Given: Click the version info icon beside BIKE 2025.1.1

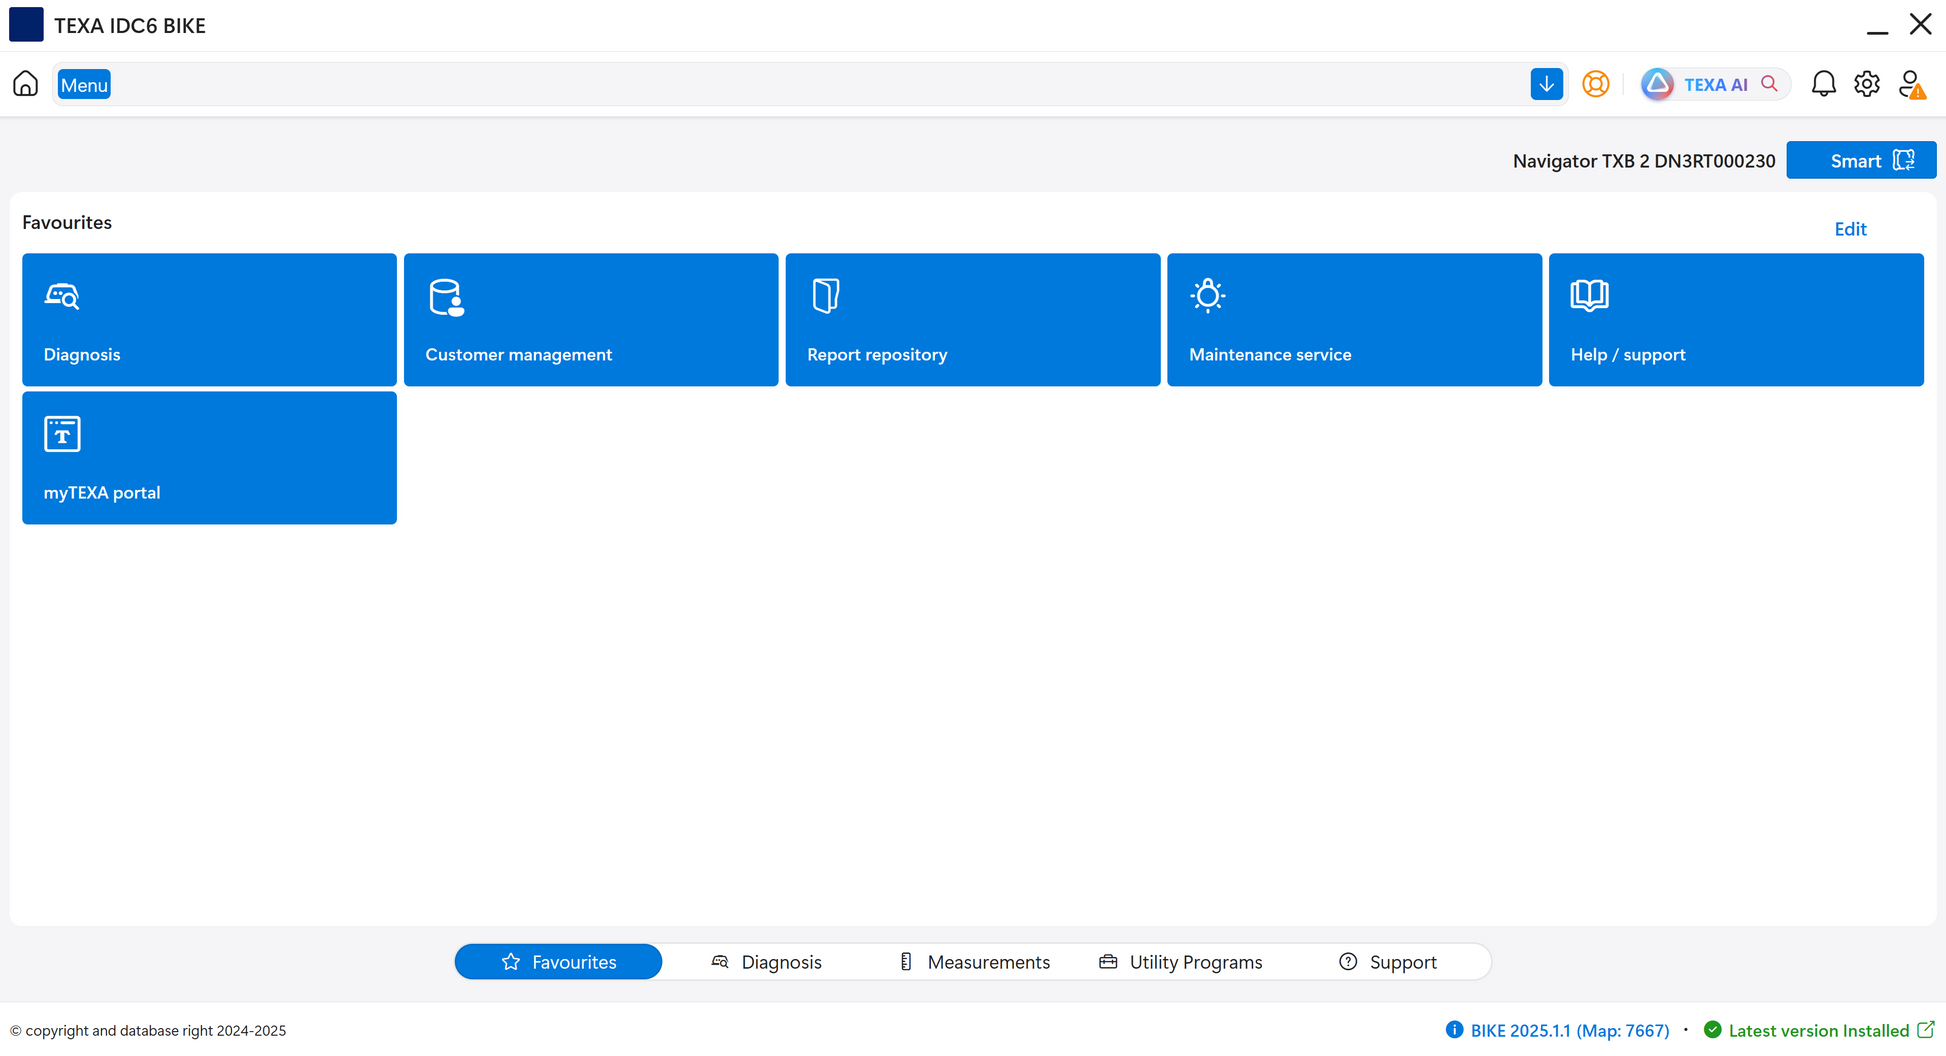Looking at the screenshot, I should [x=1454, y=1030].
